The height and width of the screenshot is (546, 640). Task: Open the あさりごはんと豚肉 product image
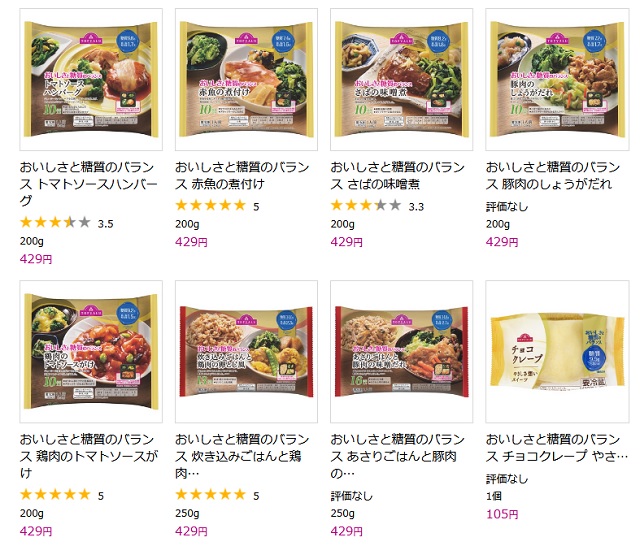[402, 351]
